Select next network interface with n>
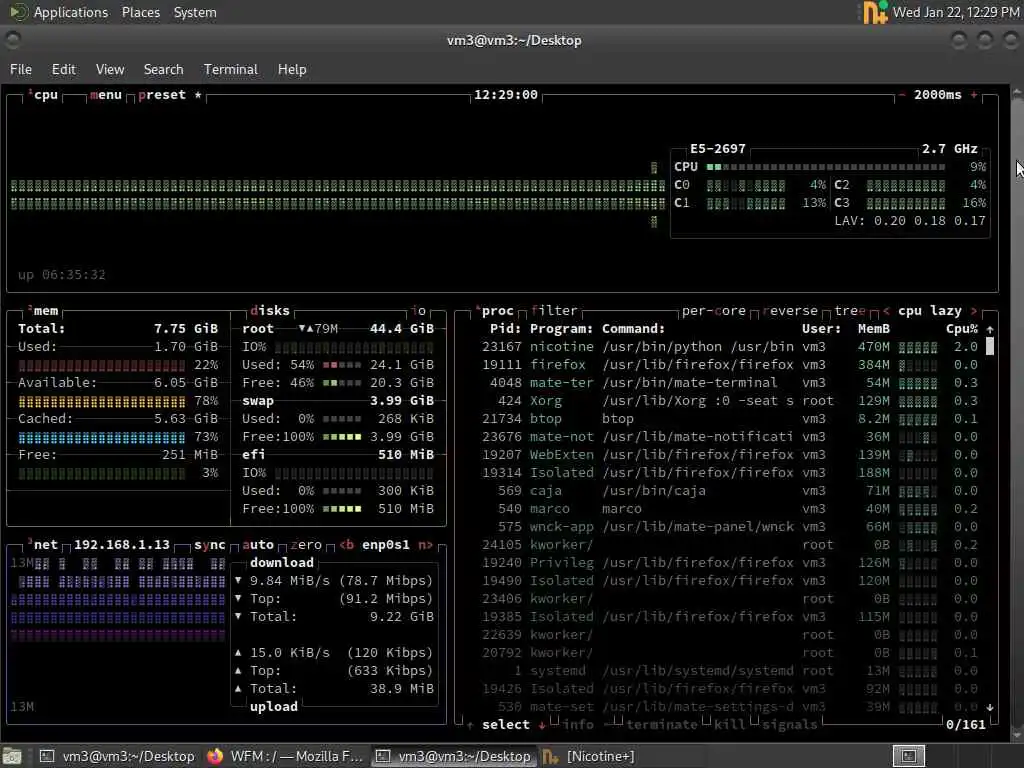This screenshot has height=768, width=1024. 425,545
